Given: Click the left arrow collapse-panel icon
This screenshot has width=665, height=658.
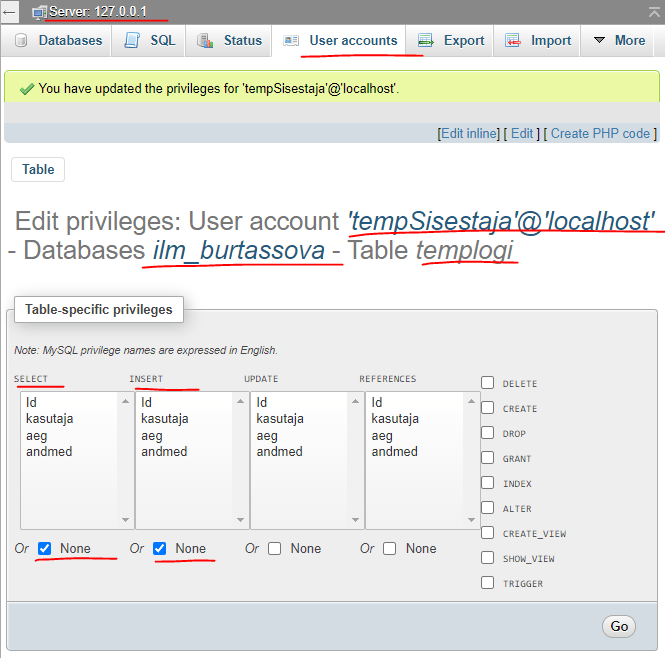Looking at the screenshot, I should (10, 11).
